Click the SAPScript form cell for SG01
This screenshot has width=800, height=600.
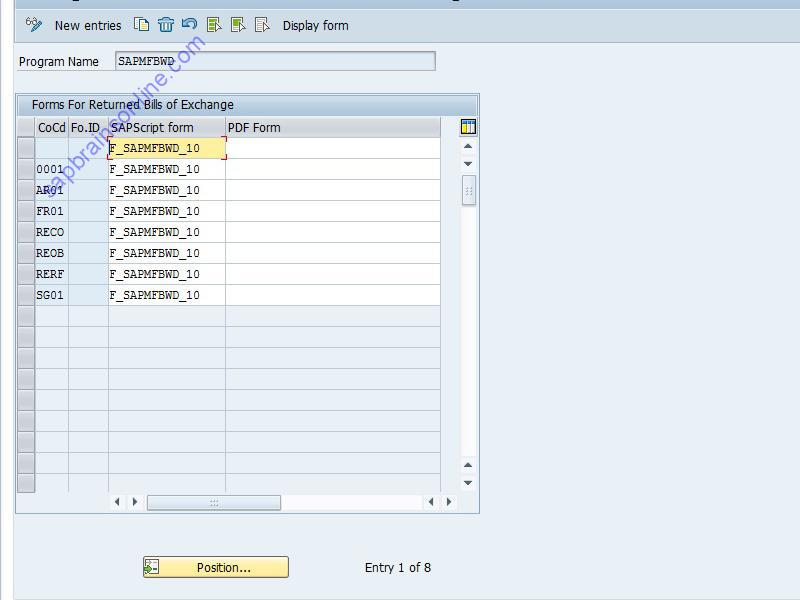point(167,295)
